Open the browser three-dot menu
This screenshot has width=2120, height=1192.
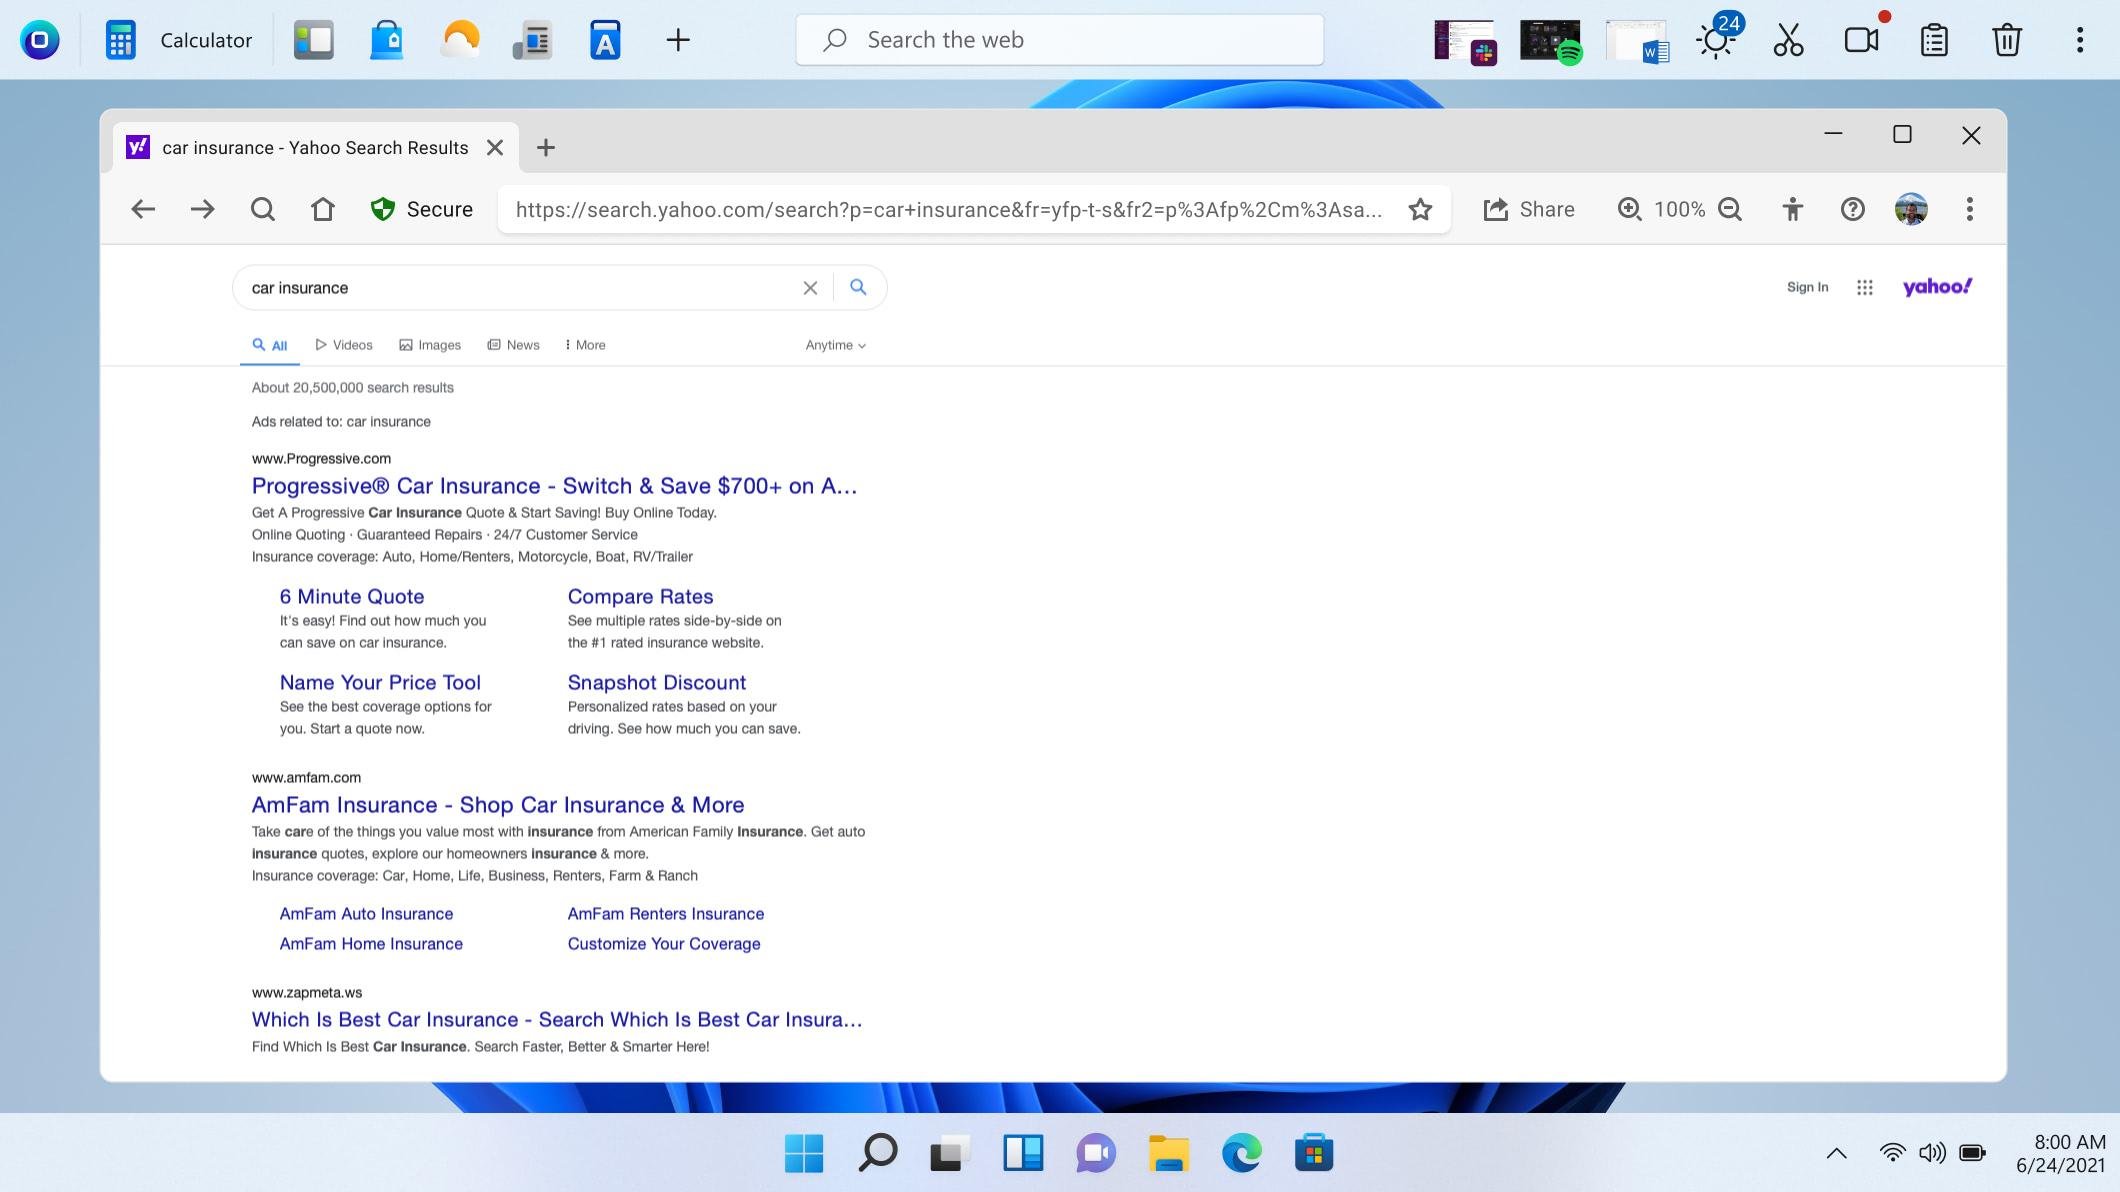pyautogui.click(x=1969, y=210)
